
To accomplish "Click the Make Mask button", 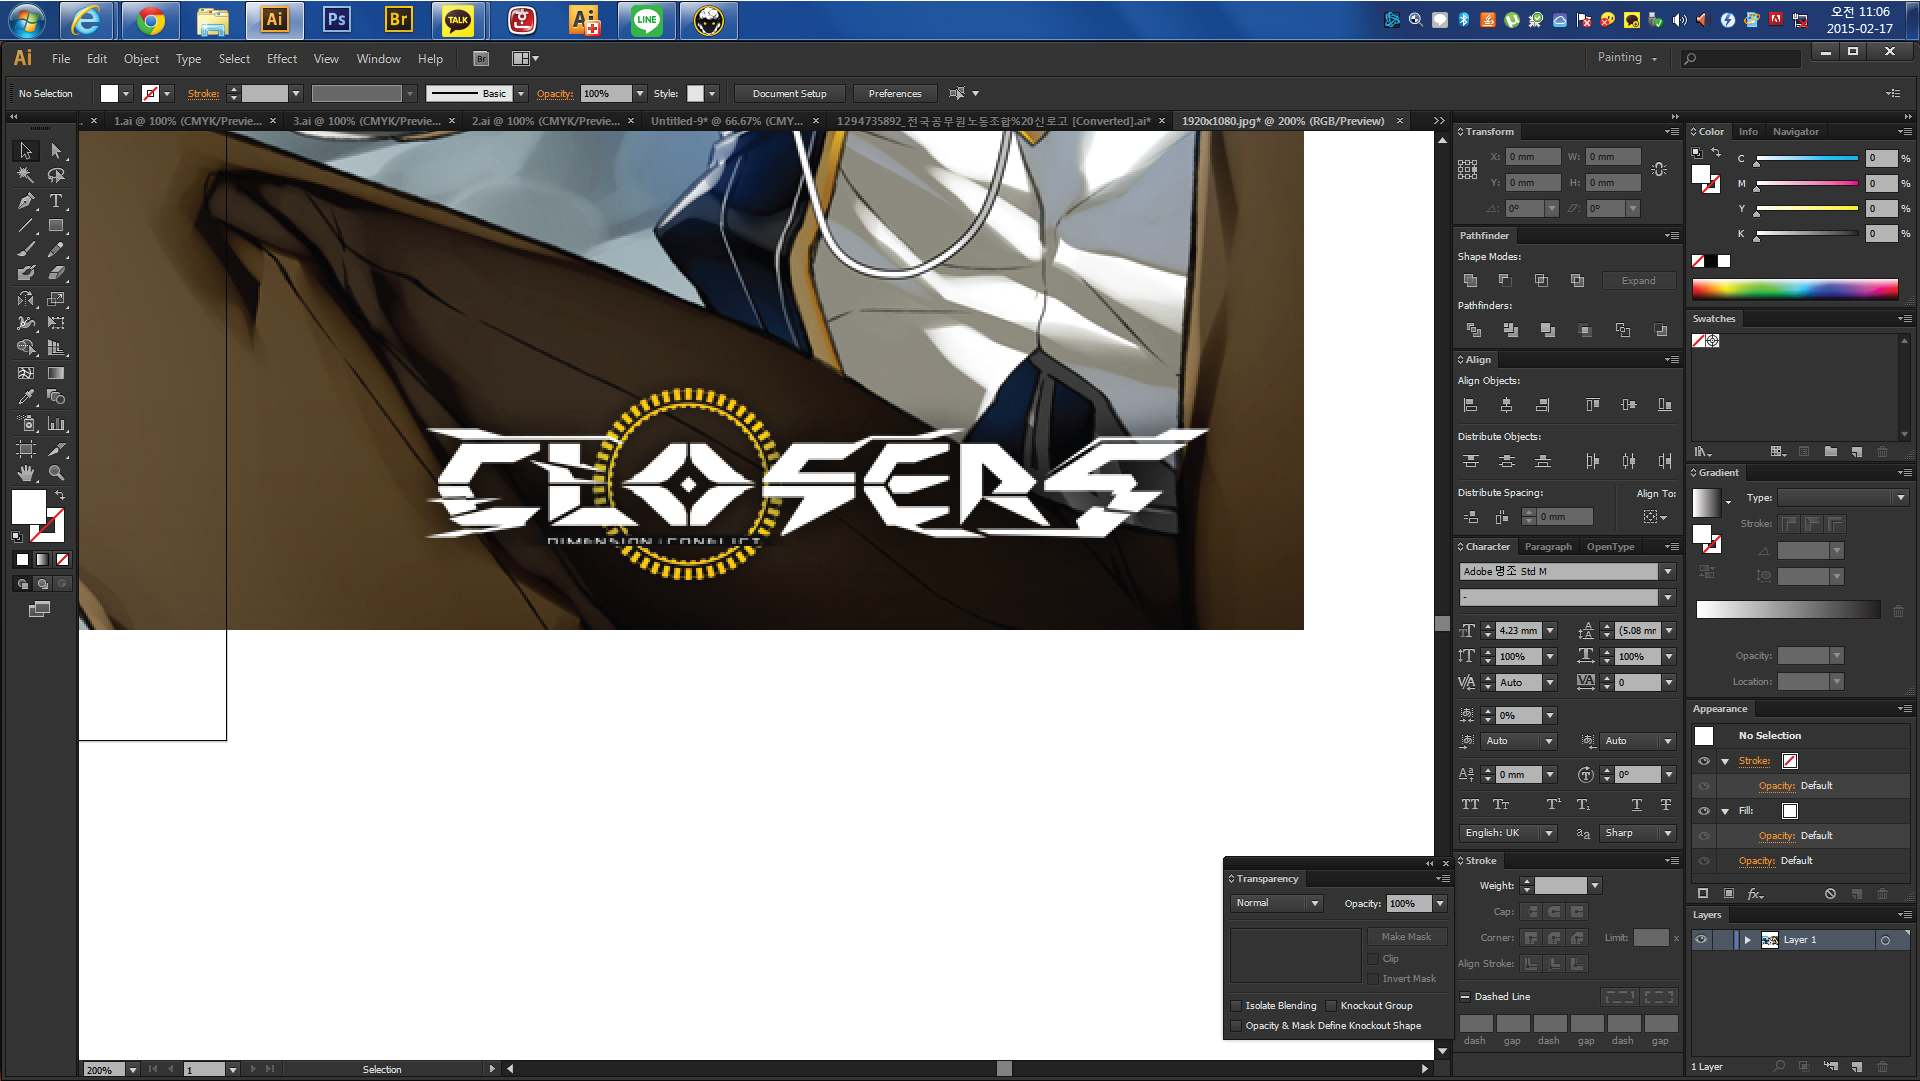I will (x=1406, y=937).
